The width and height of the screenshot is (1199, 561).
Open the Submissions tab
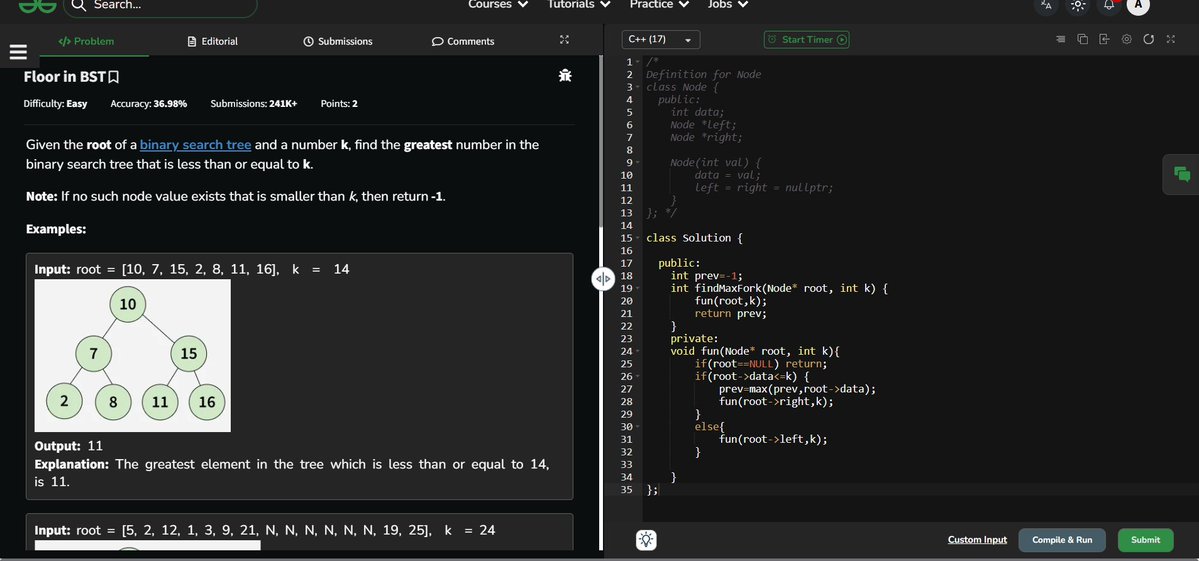click(x=338, y=41)
